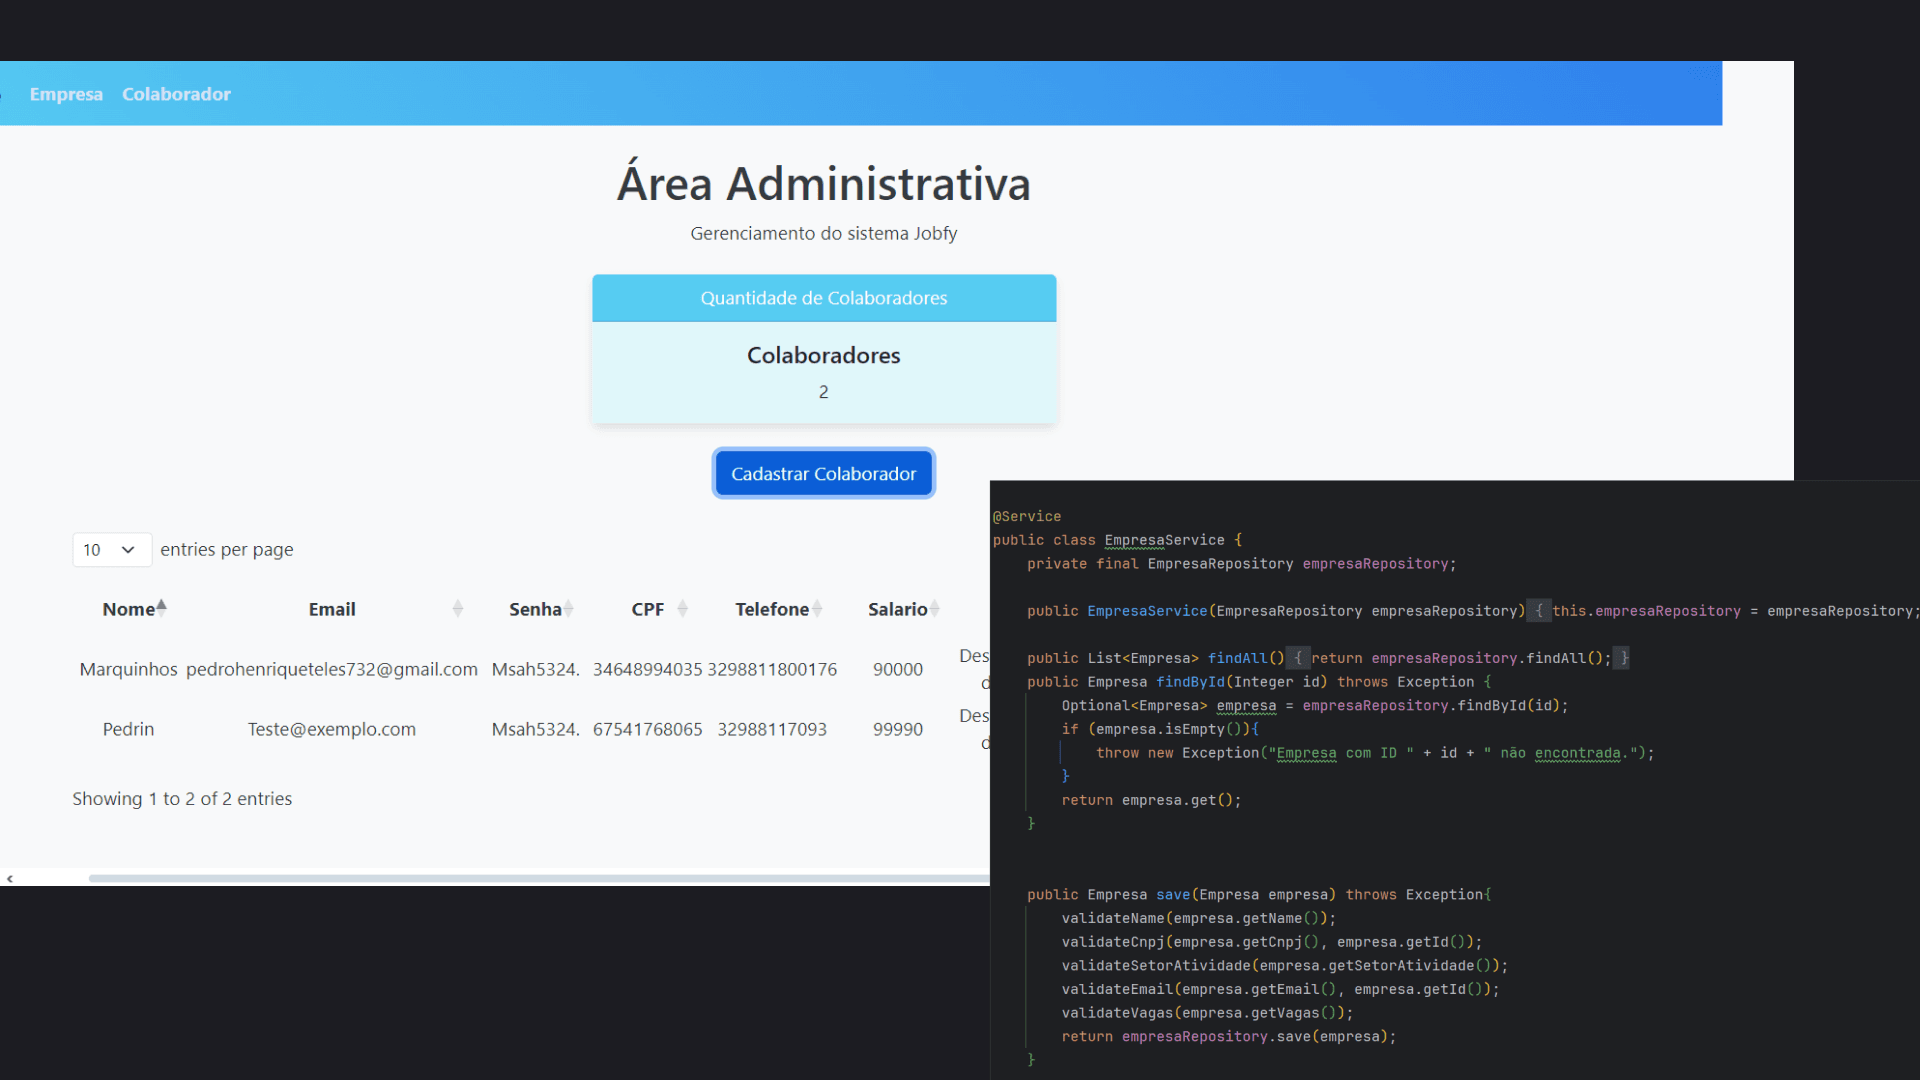1920x1080 pixels.
Task: Click the save method name in code
Action: [1172, 895]
